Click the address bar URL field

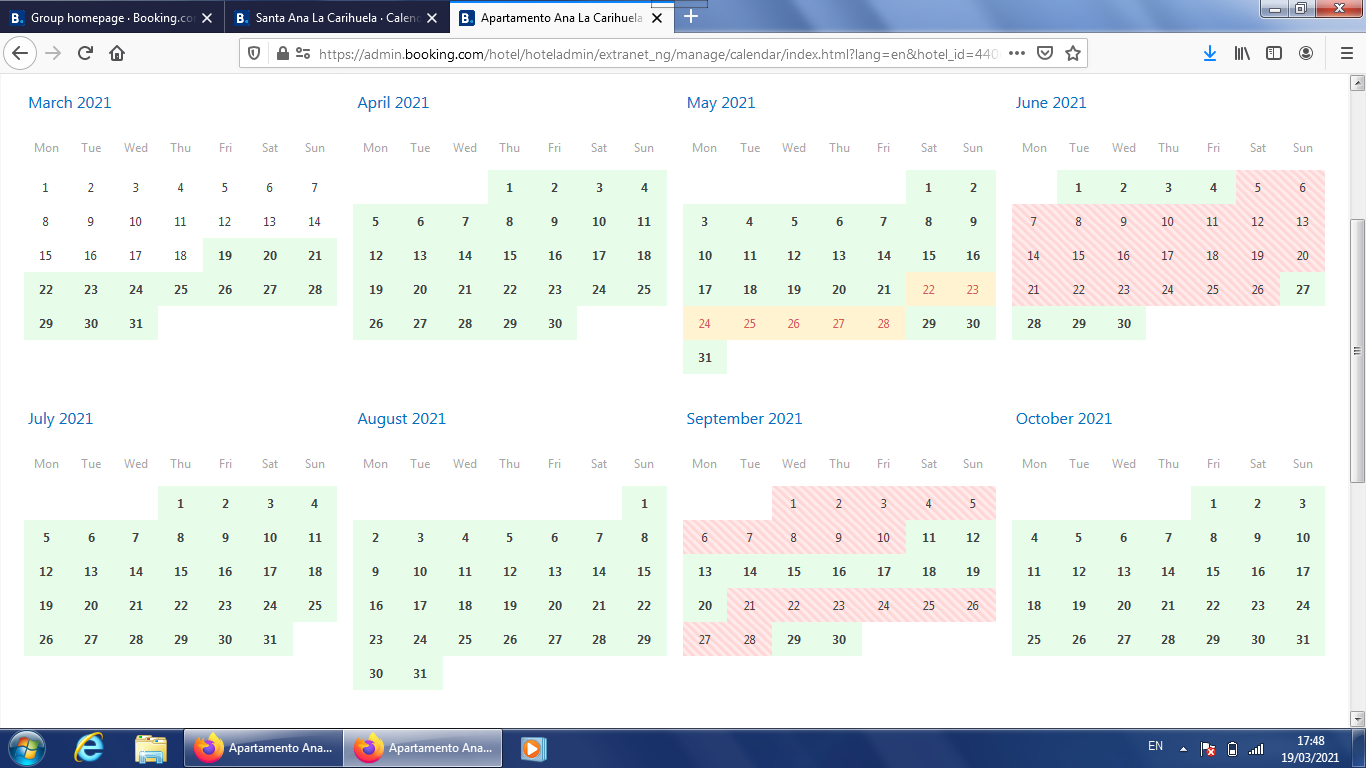tap(650, 54)
